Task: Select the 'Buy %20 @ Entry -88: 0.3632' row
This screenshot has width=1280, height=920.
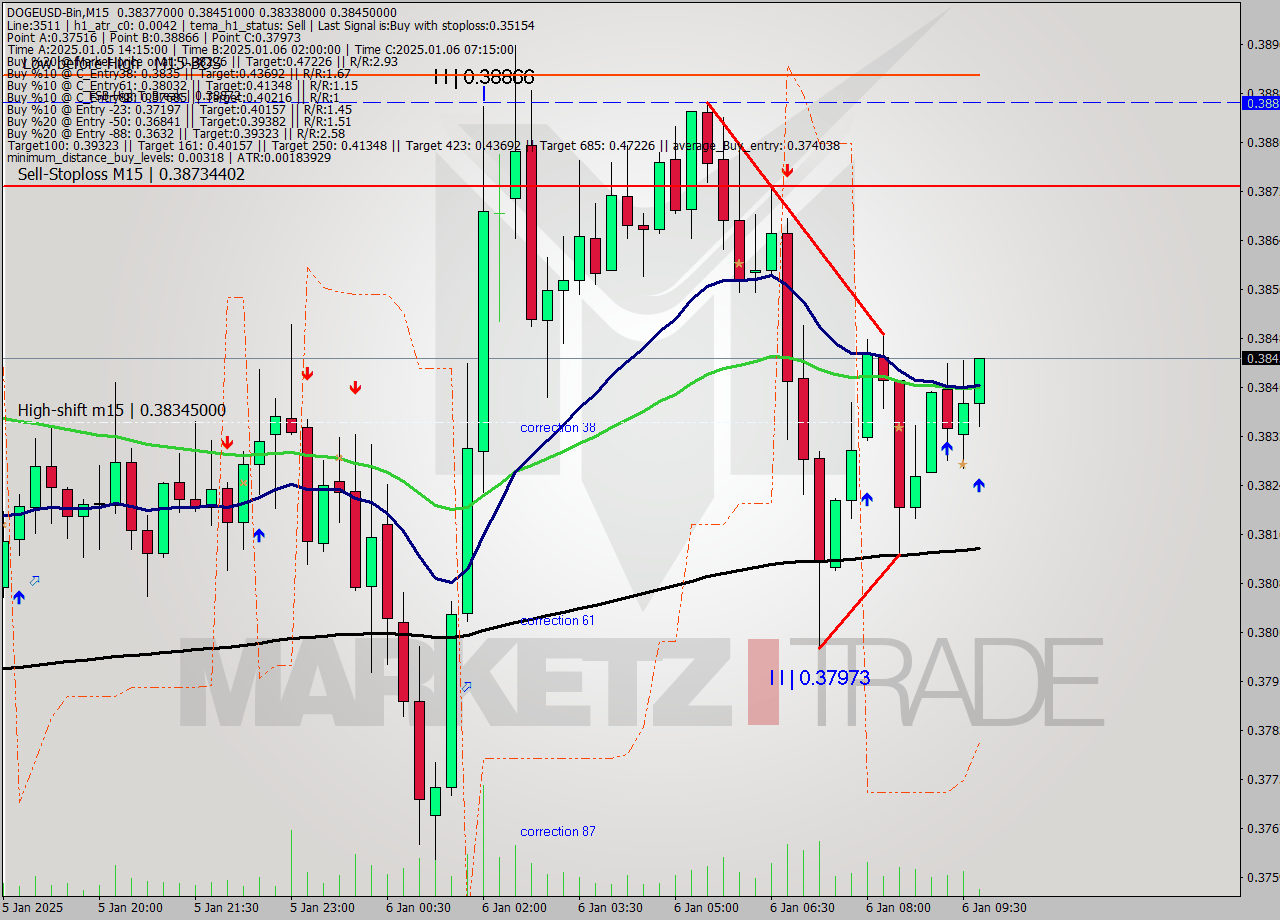Action: [175, 133]
